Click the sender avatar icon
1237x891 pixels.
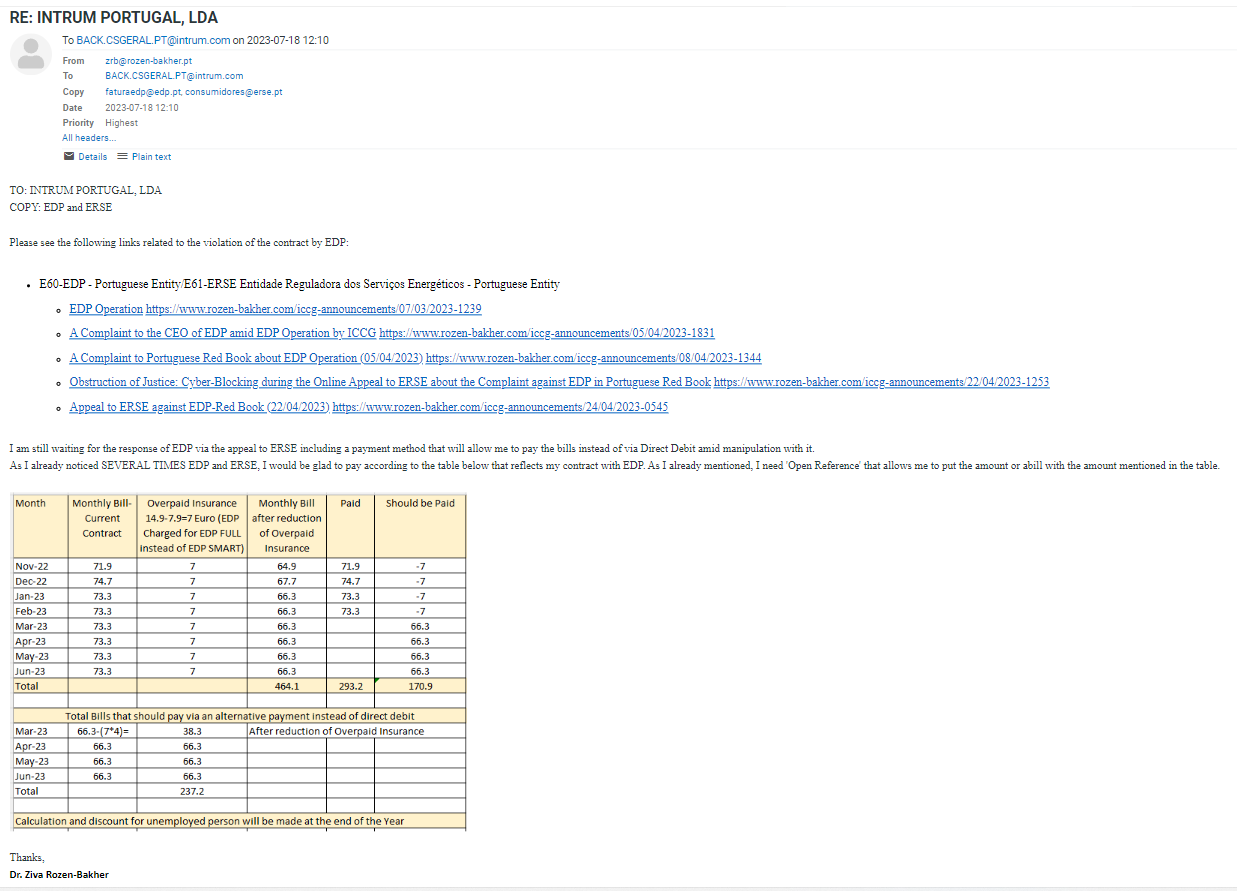[x=31, y=54]
